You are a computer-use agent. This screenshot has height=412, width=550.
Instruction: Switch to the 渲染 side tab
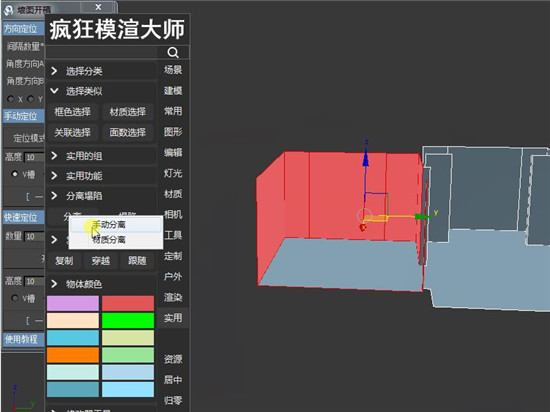pyautogui.click(x=173, y=297)
